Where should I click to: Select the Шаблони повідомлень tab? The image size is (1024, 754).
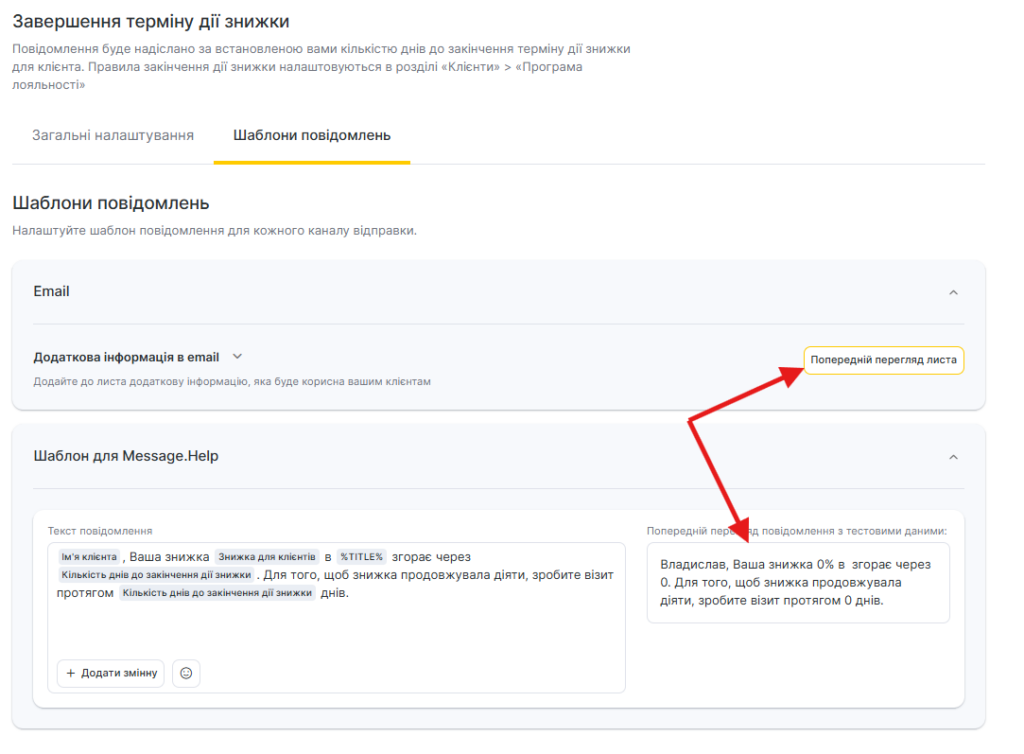[312, 135]
